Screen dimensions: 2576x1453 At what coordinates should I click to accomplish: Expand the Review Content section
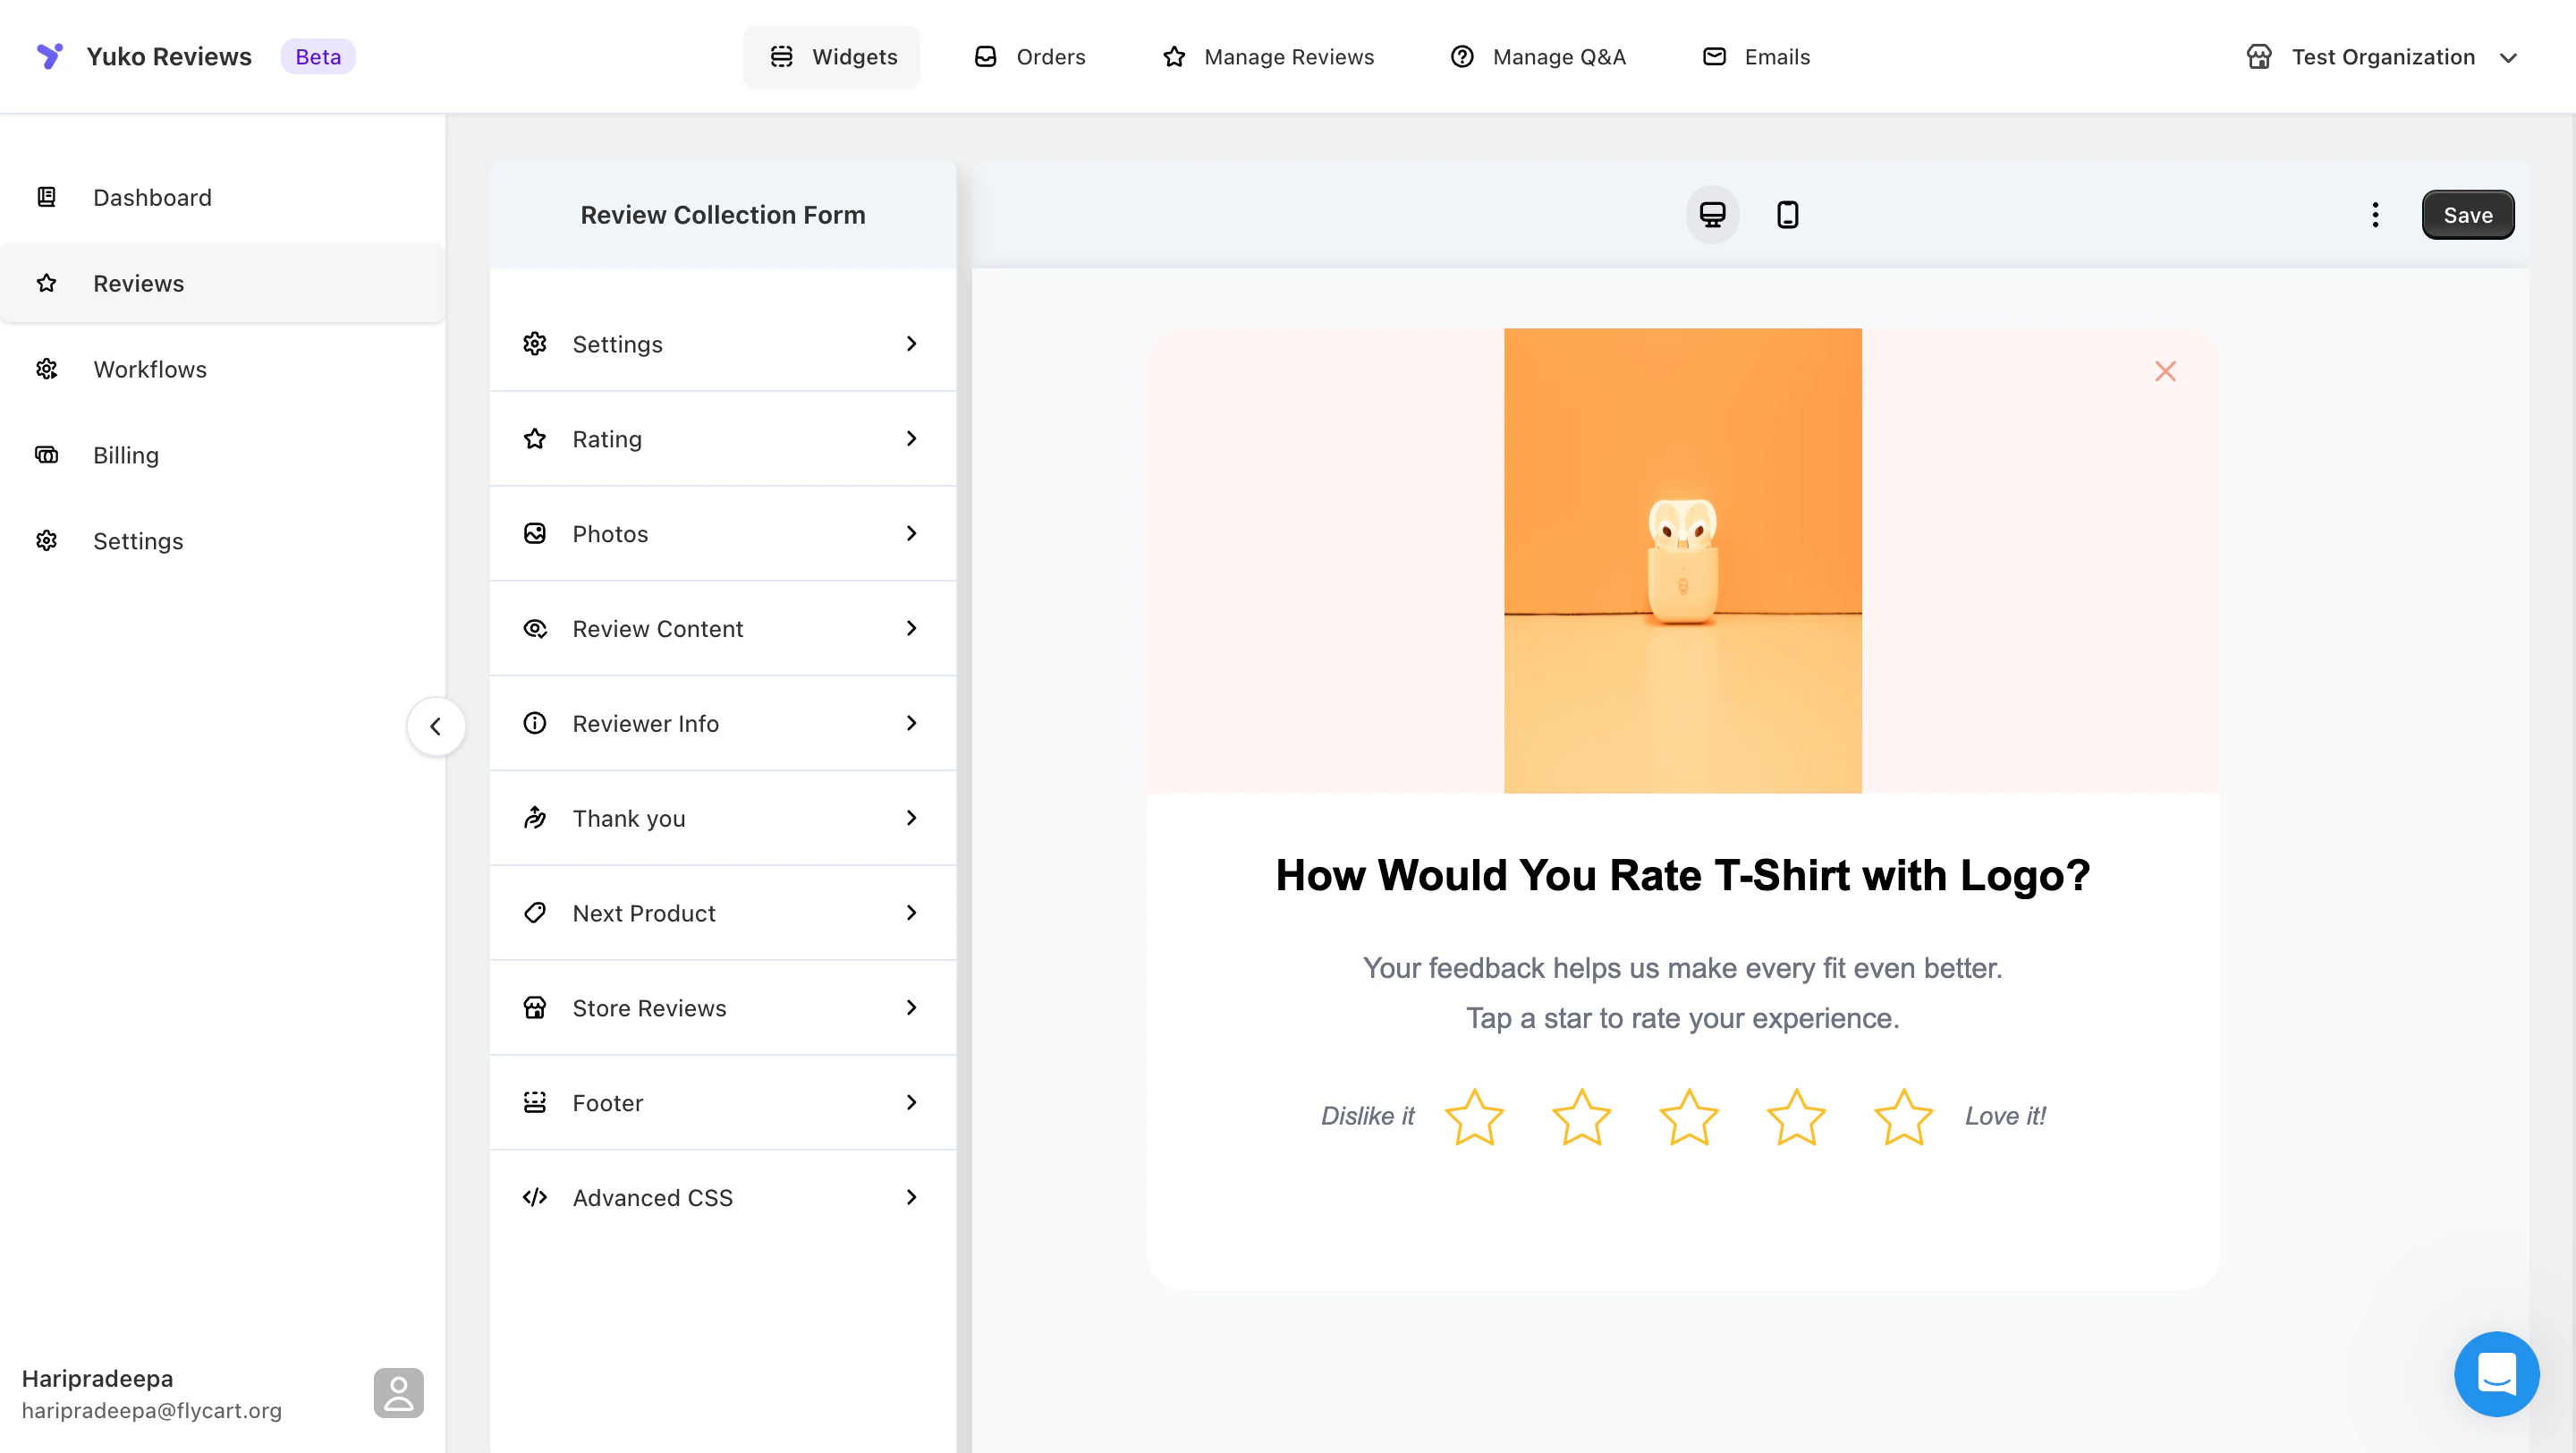(722, 629)
